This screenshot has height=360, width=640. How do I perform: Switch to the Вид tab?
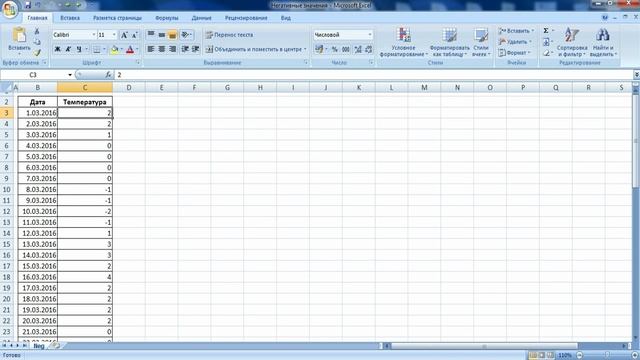pyautogui.click(x=285, y=18)
